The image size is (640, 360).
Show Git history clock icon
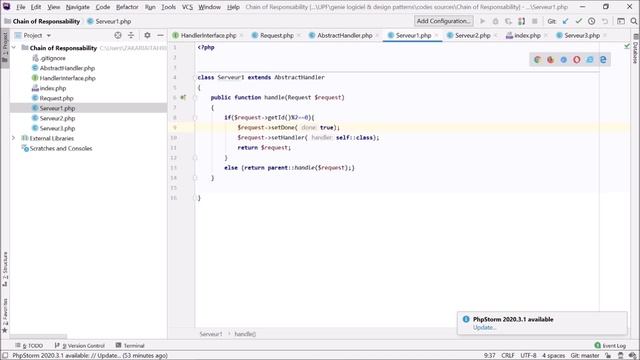[x=591, y=21]
